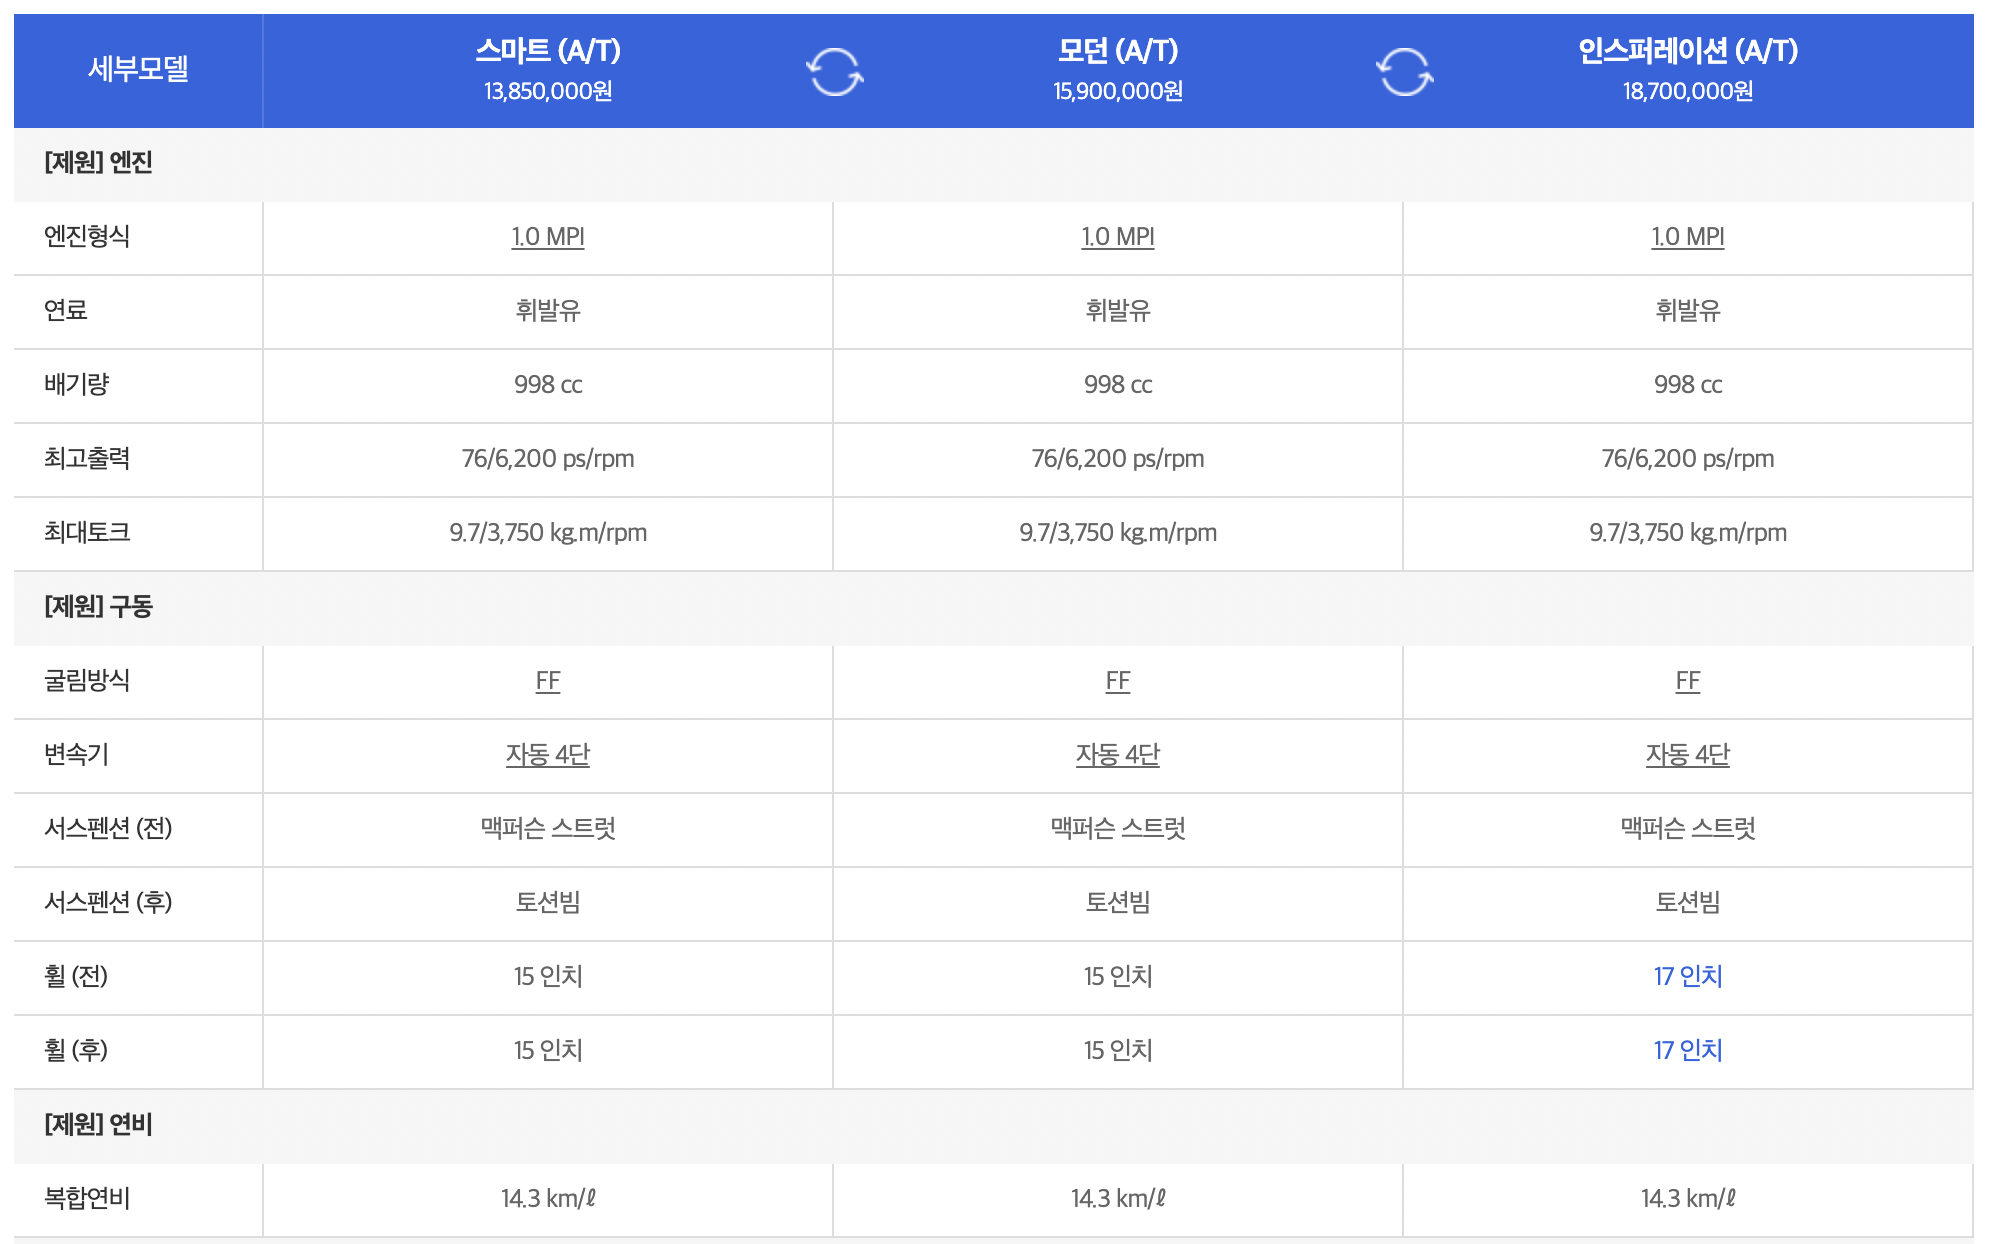Click blue 17 인치 rear wheel value
Screen dimensions: 1994x1244
(1688, 1051)
